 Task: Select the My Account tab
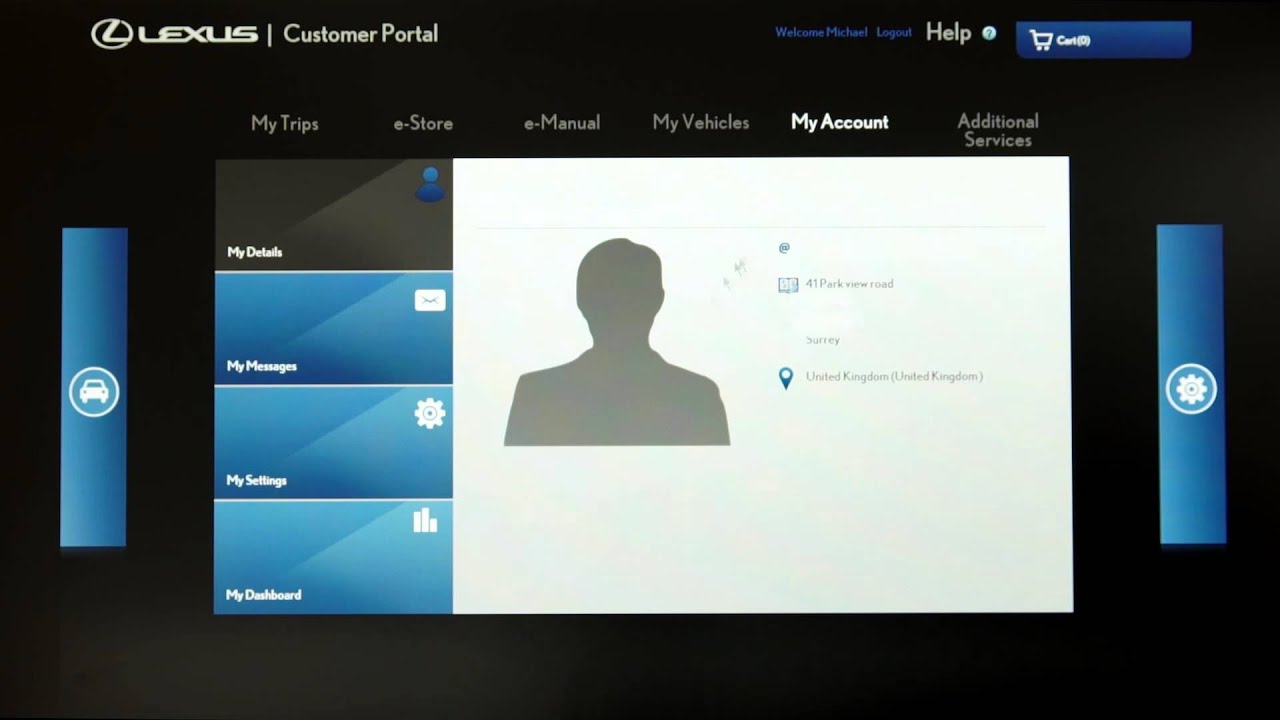coord(840,122)
